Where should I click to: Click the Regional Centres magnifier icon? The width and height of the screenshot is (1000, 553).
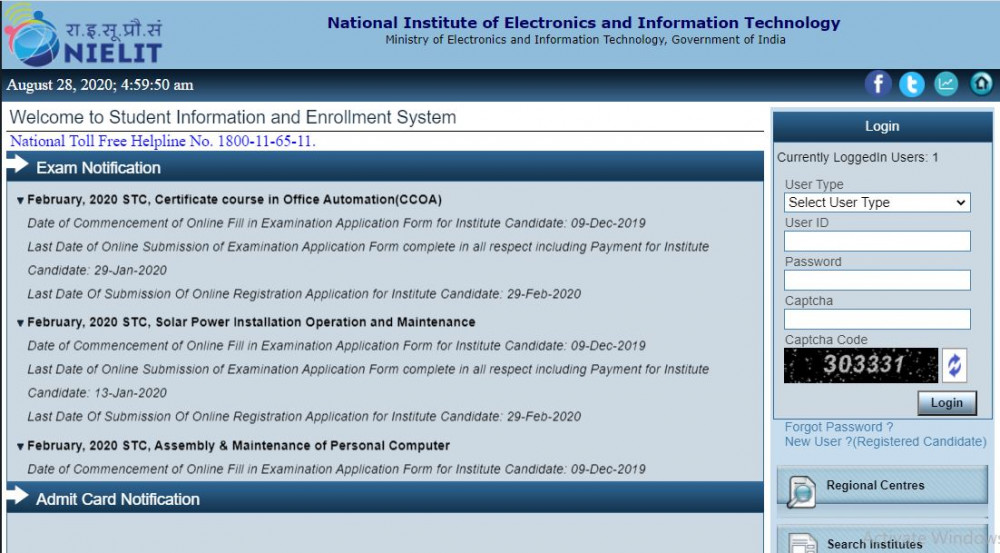click(x=801, y=490)
